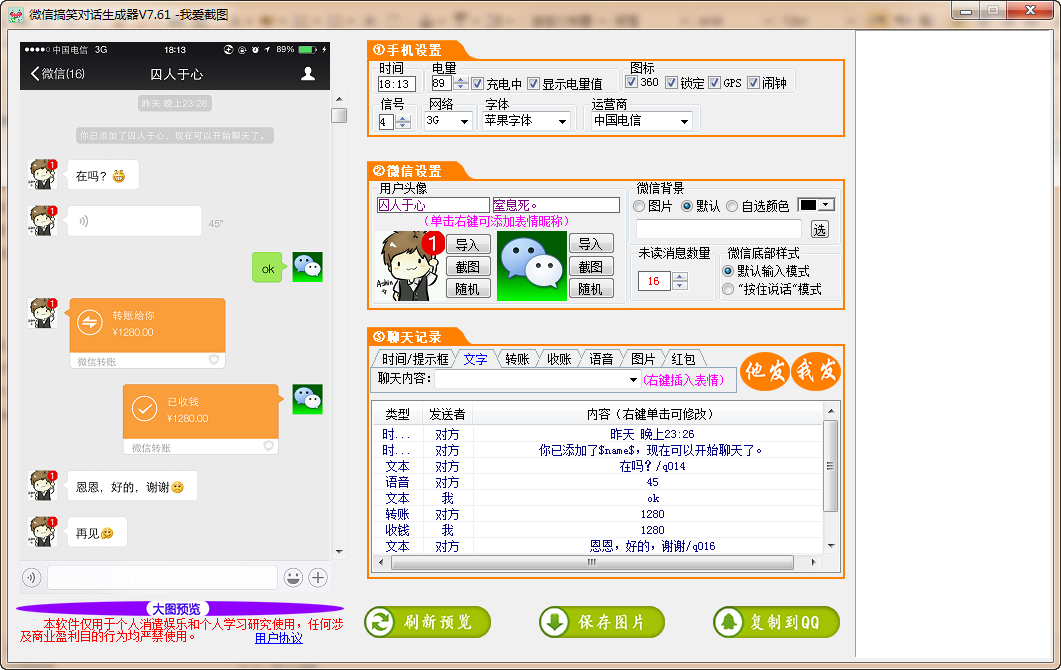This screenshot has width=1061, height=670.
Task: Increase the 信号 signal stepper
Action: [x=403, y=118]
